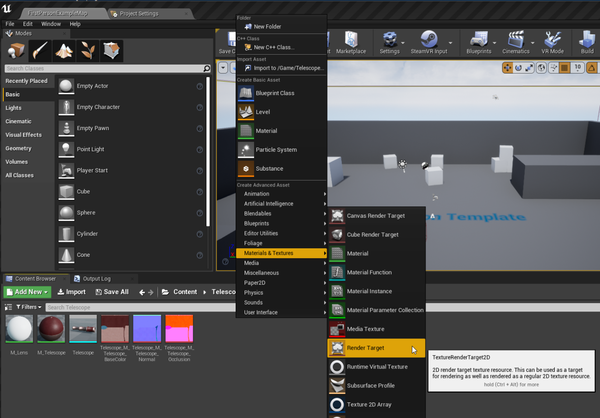Select the Telescope_Normal texture thumbnail
The width and height of the screenshot is (600, 418).
(147, 329)
